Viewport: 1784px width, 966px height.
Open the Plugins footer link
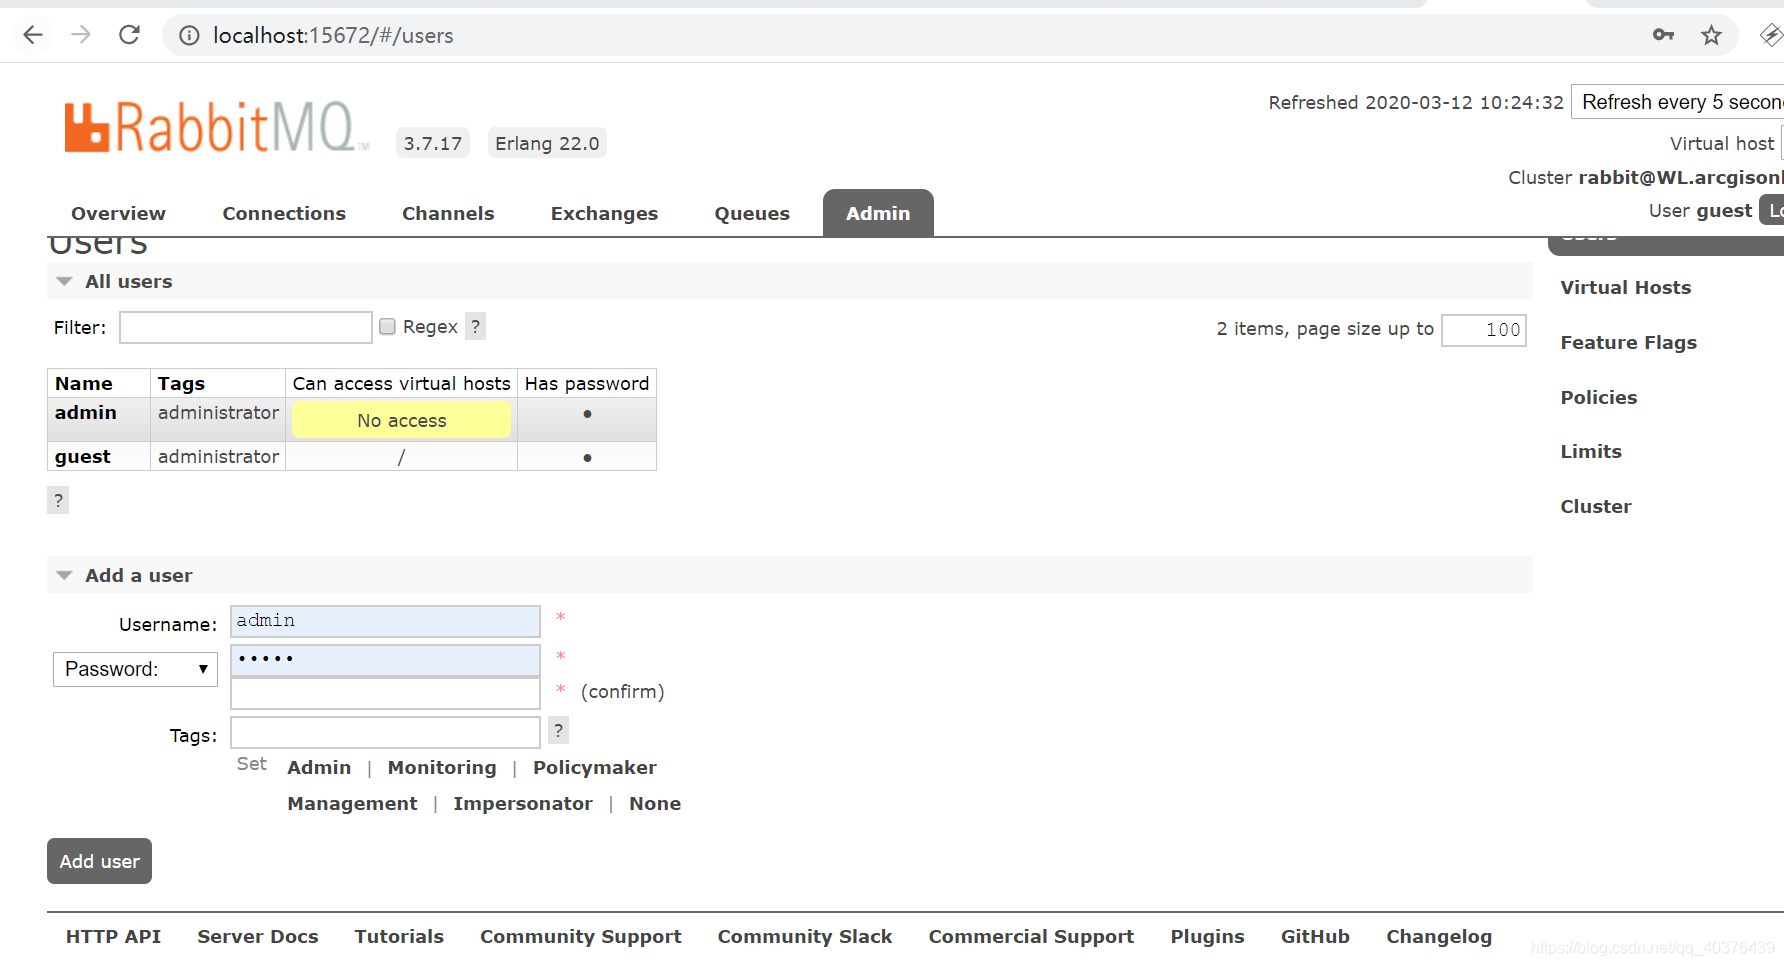[x=1208, y=936]
